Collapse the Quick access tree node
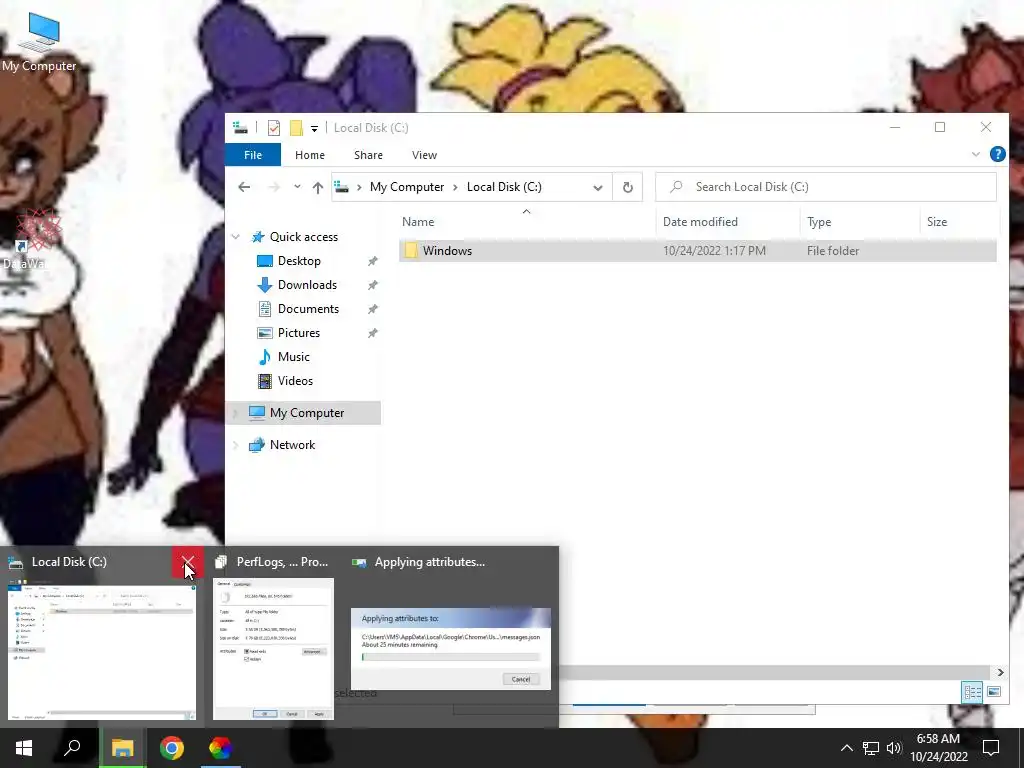 pos(236,237)
